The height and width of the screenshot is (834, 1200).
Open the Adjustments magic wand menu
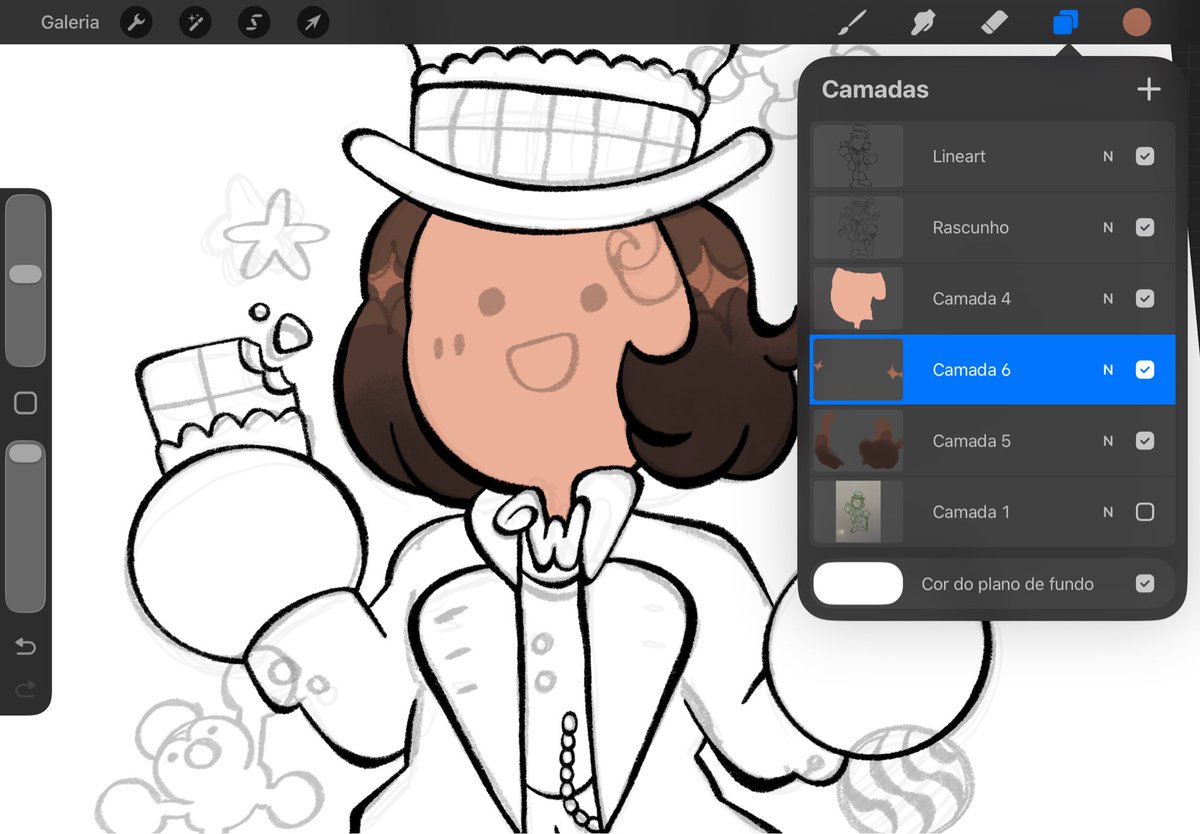(x=194, y=22)
